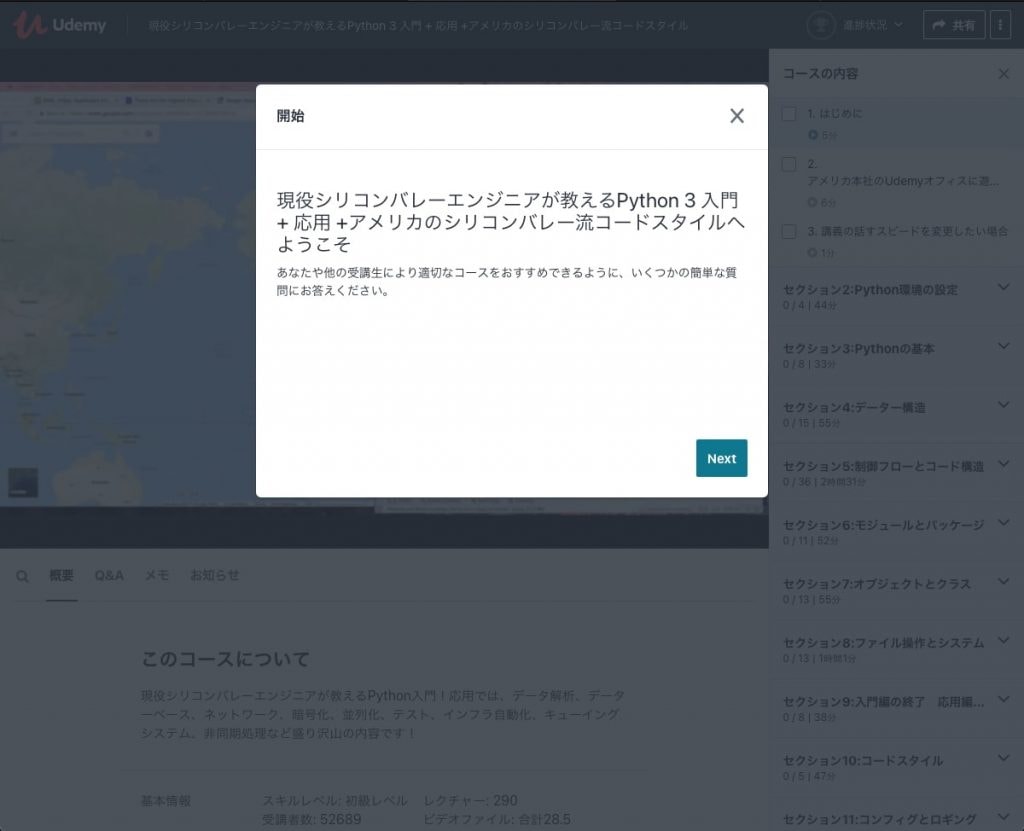
Task: Expand セクション2:Python環境の設定
Action: coord(1004,289)
